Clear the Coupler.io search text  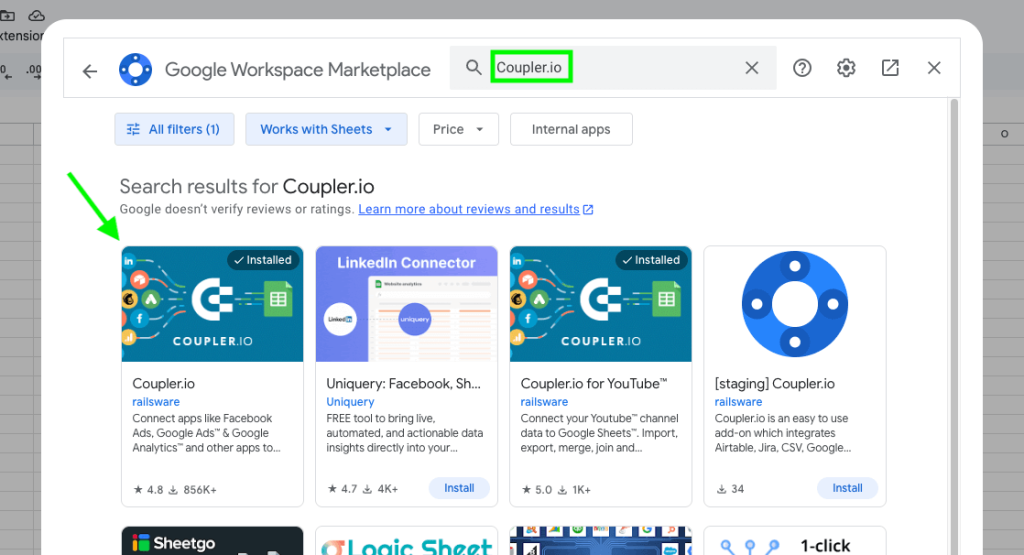pyautogui.click(x=752, y=67)
